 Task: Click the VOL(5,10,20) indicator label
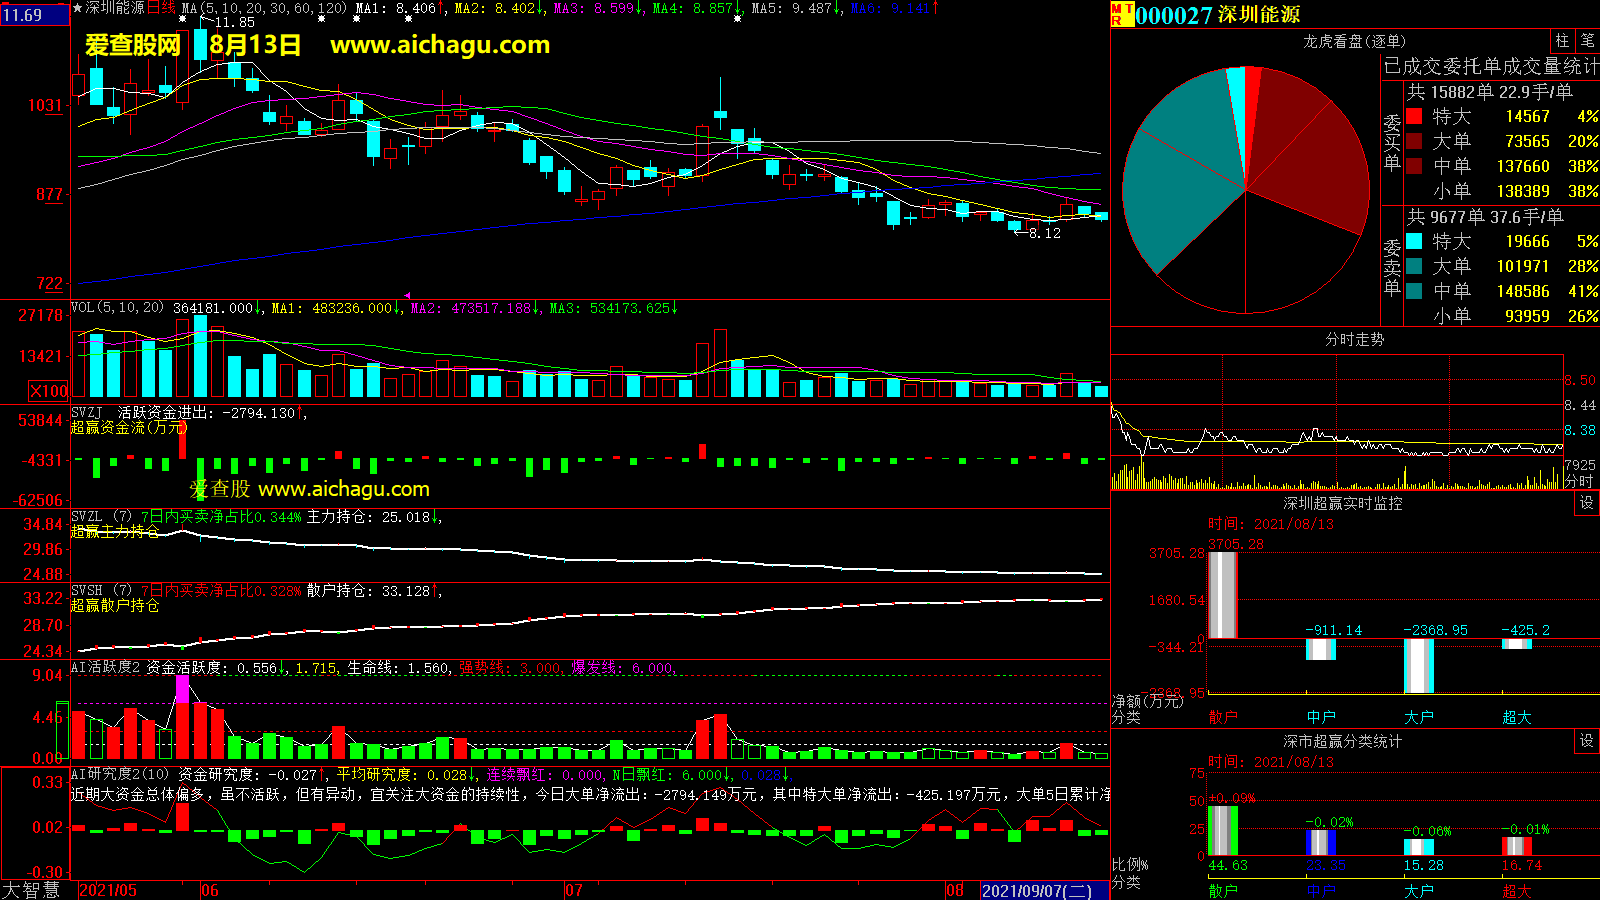point(117,308)
